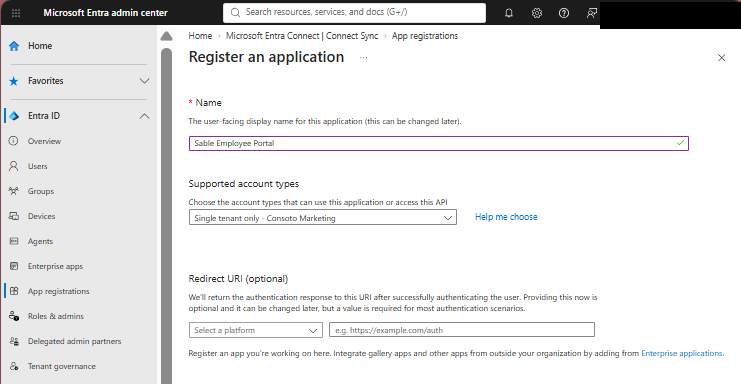
Task: Click the Enterprise apps icon
Action: click(14, 266)
